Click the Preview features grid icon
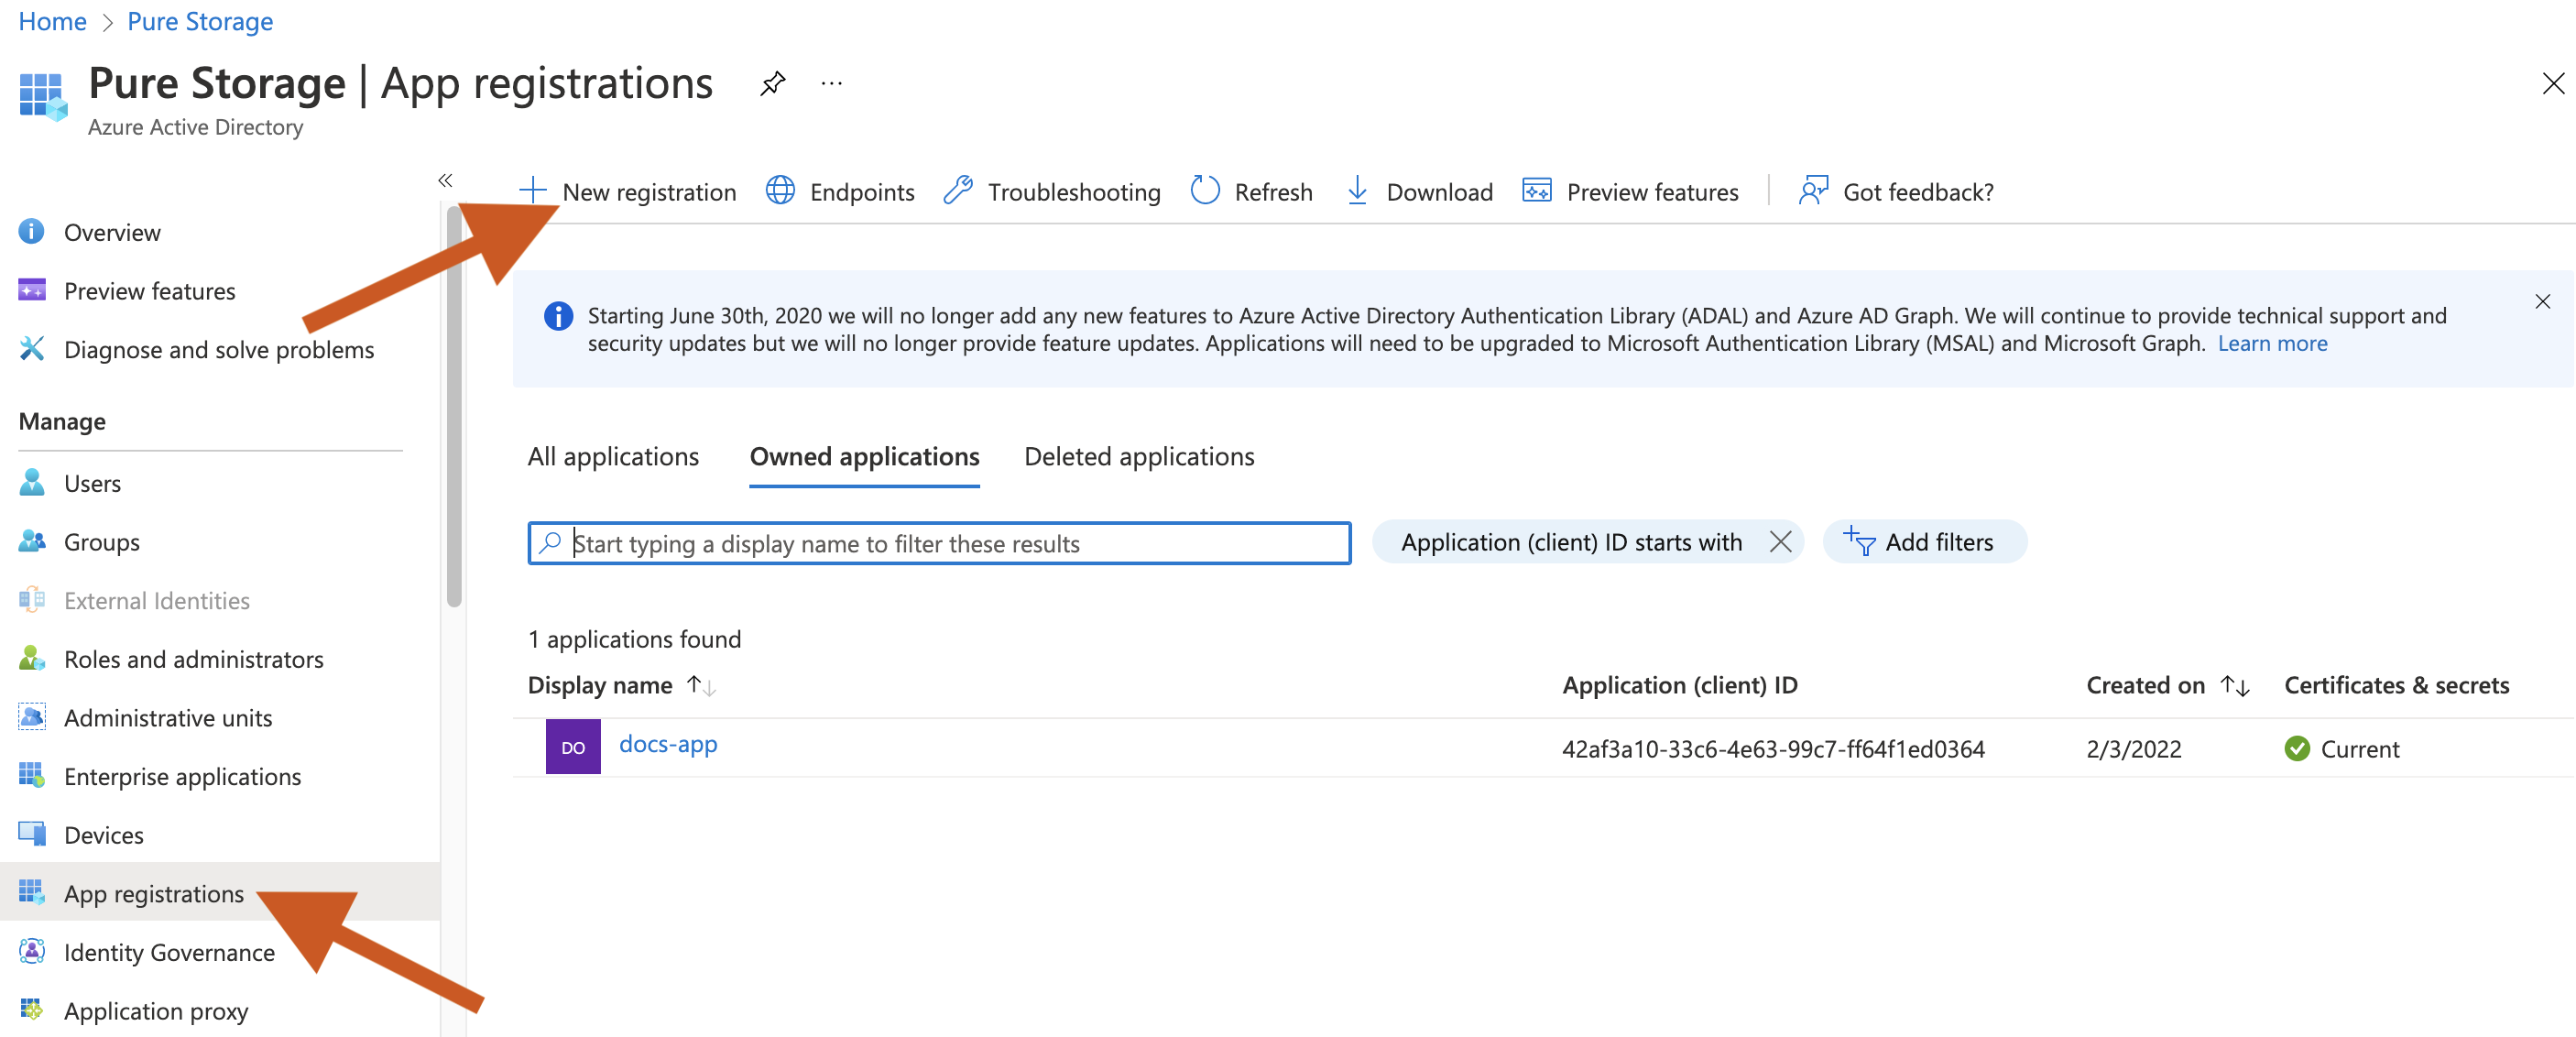The width and height of the screenshot is (2576, 1037). pyautogui.click(x=1536, y=191)
